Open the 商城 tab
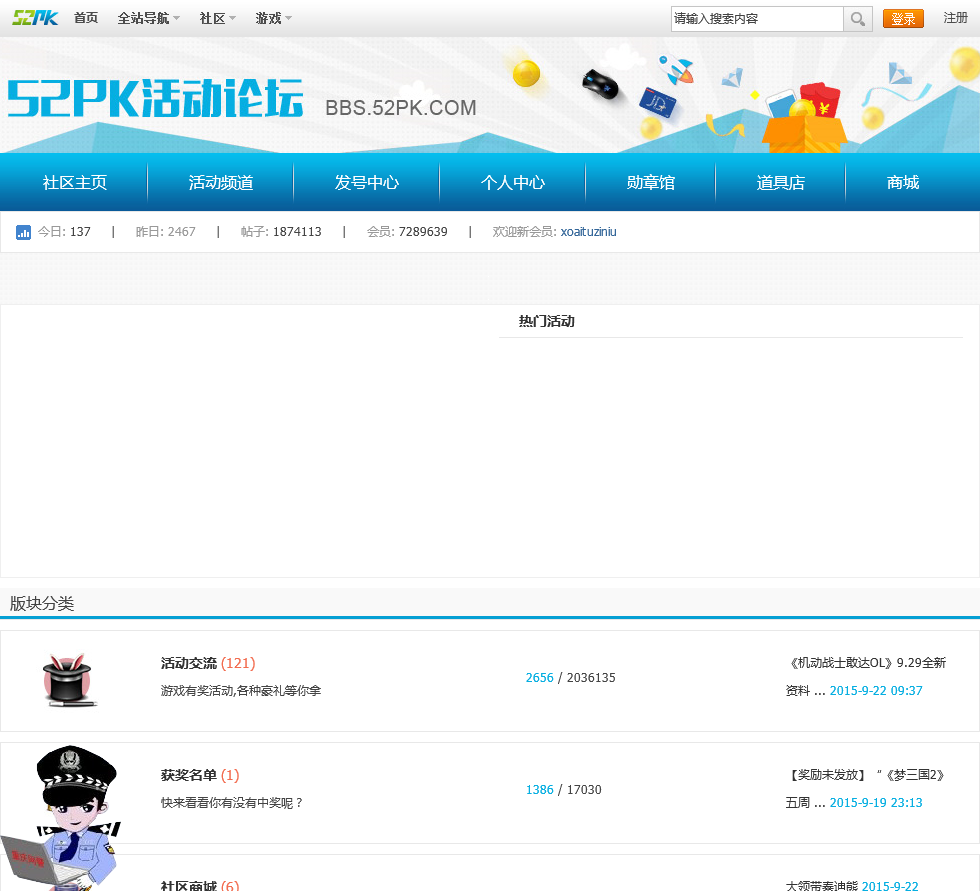Image resolution: width=980 pixels, height=891 pixels. [902, 182]
